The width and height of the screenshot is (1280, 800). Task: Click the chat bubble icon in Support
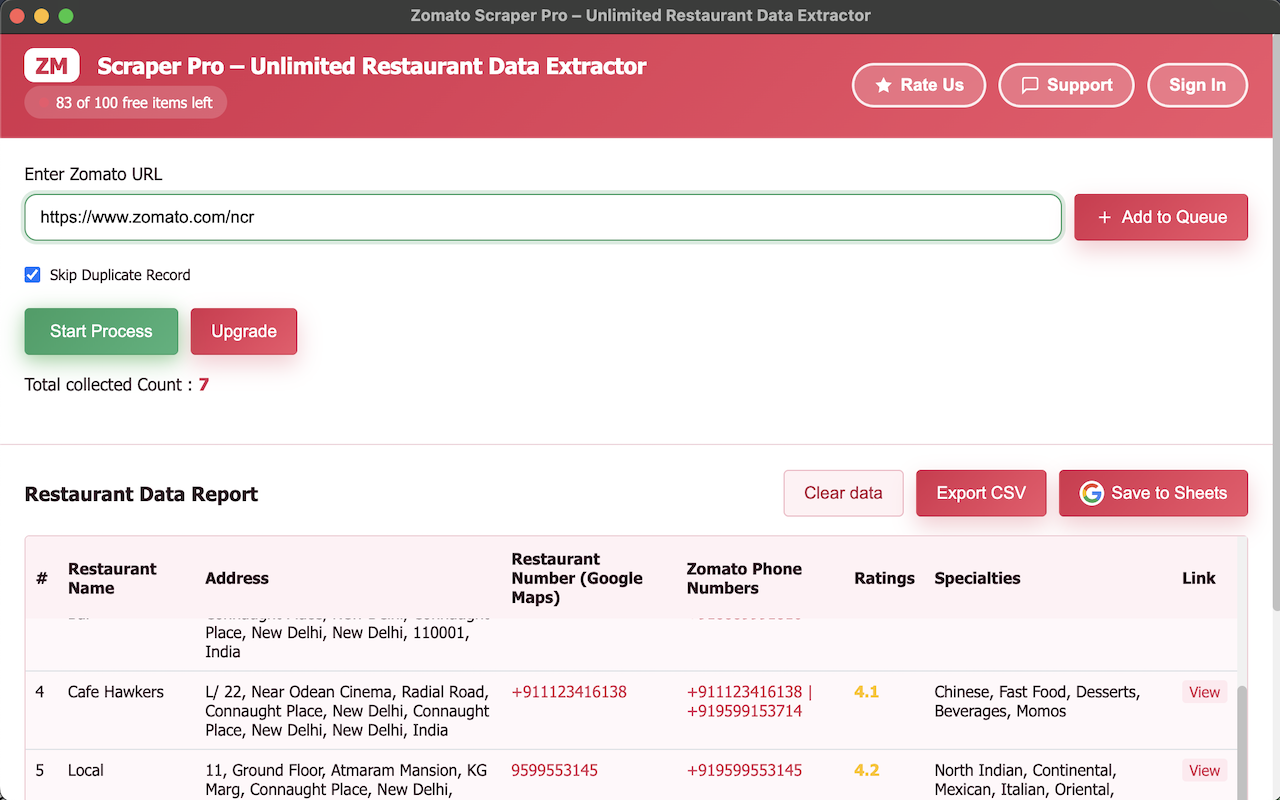(x=1030, y=85)
